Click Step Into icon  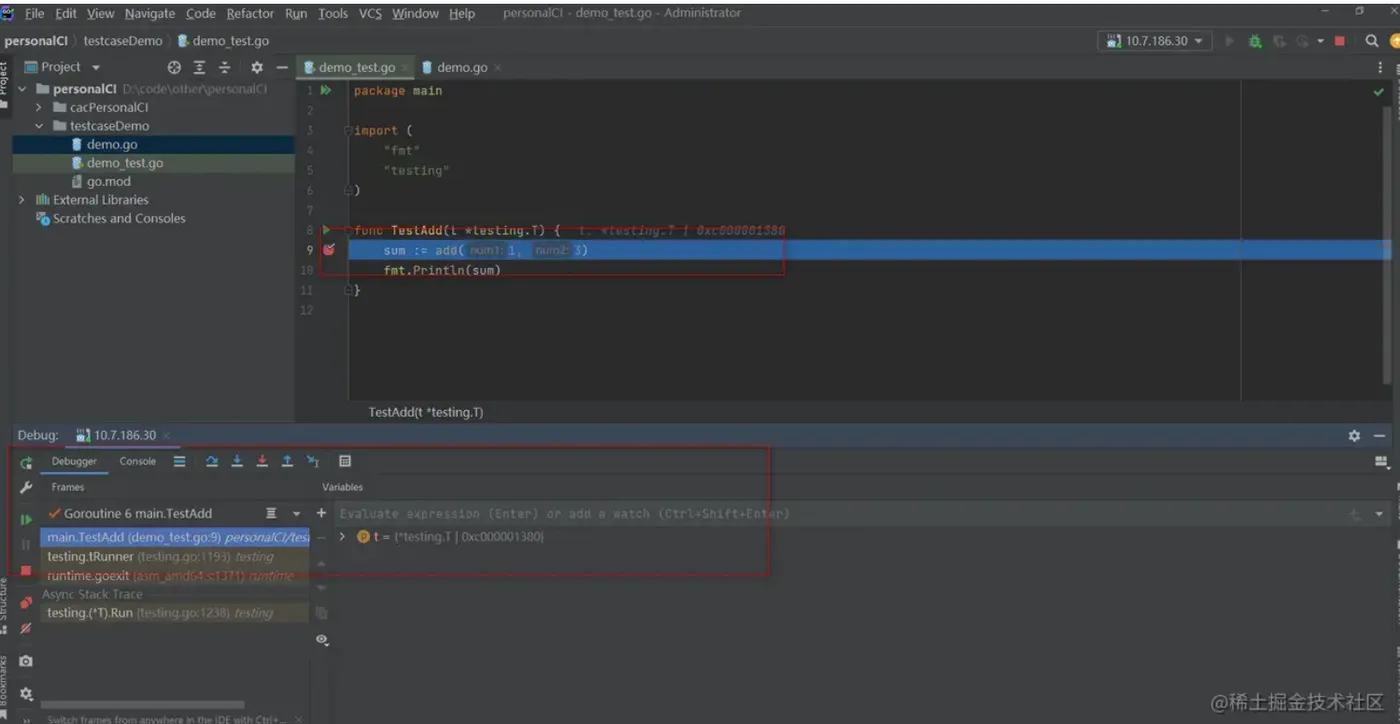[x=237, y=461]
